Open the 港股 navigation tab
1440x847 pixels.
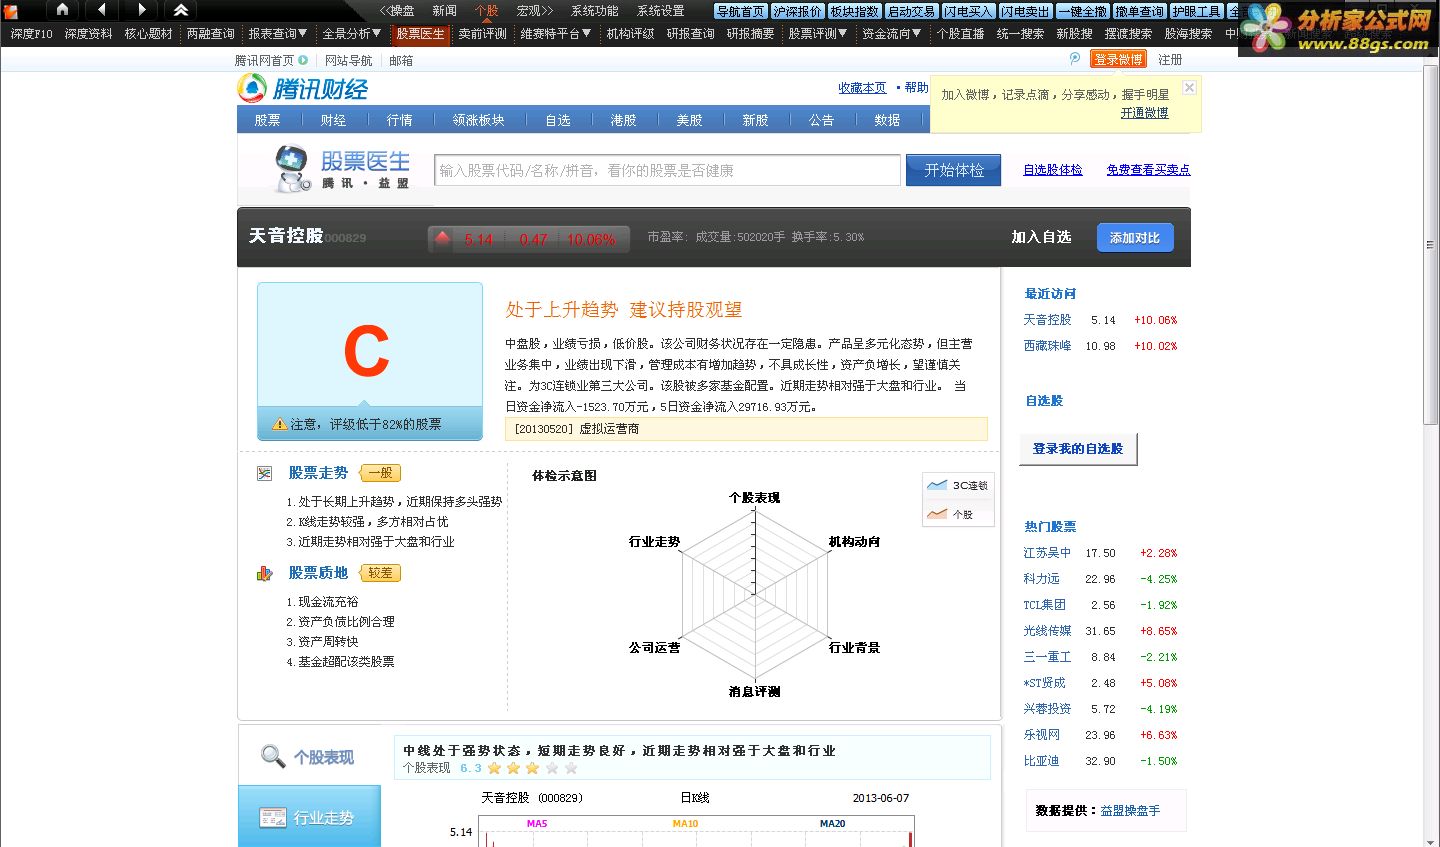coord(623,119)
